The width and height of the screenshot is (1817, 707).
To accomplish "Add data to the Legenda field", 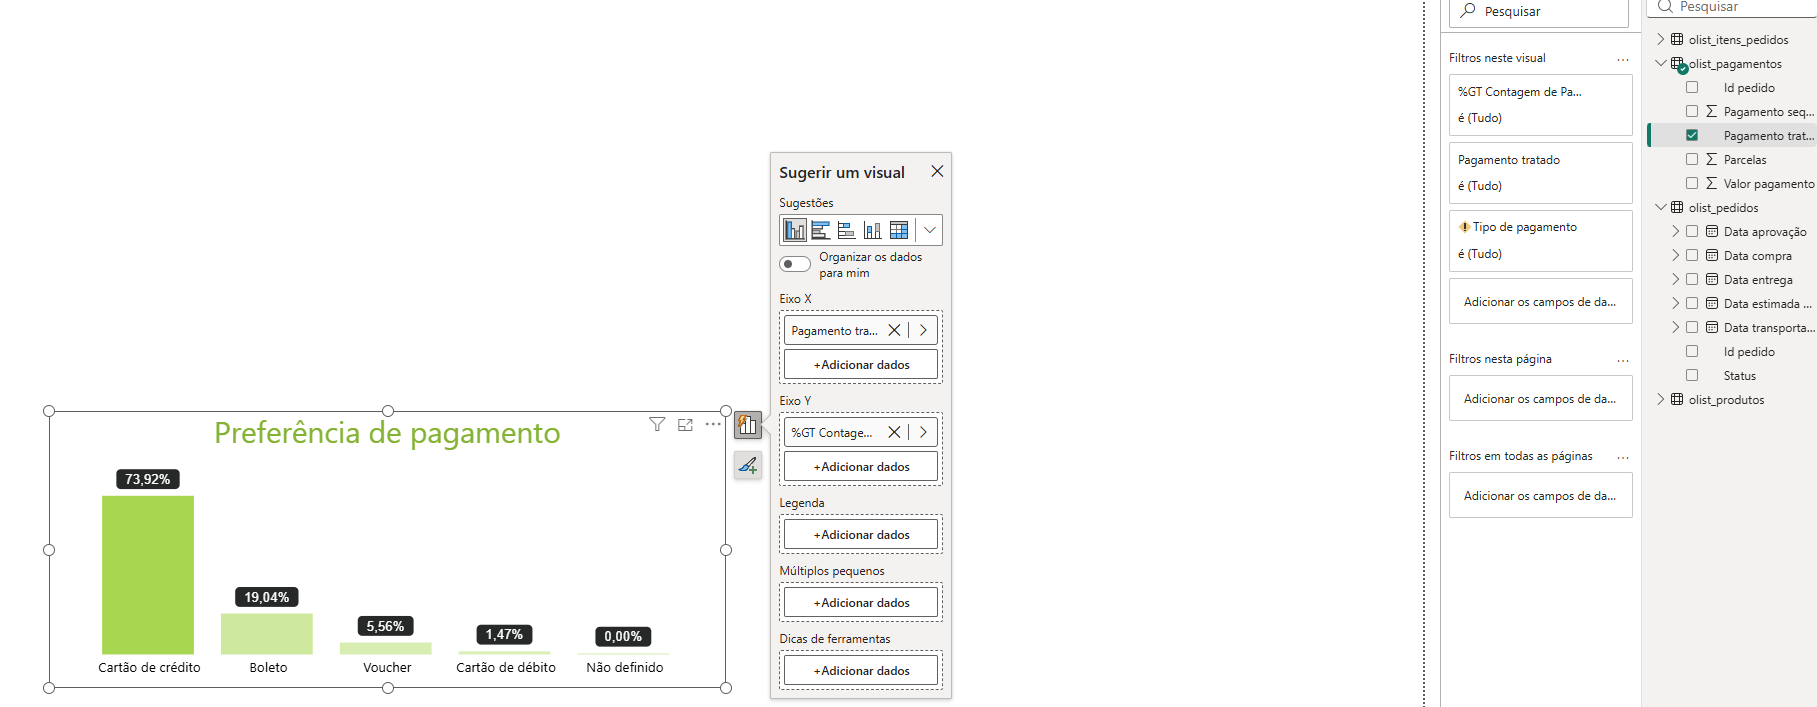I will [x=861, y=534].
